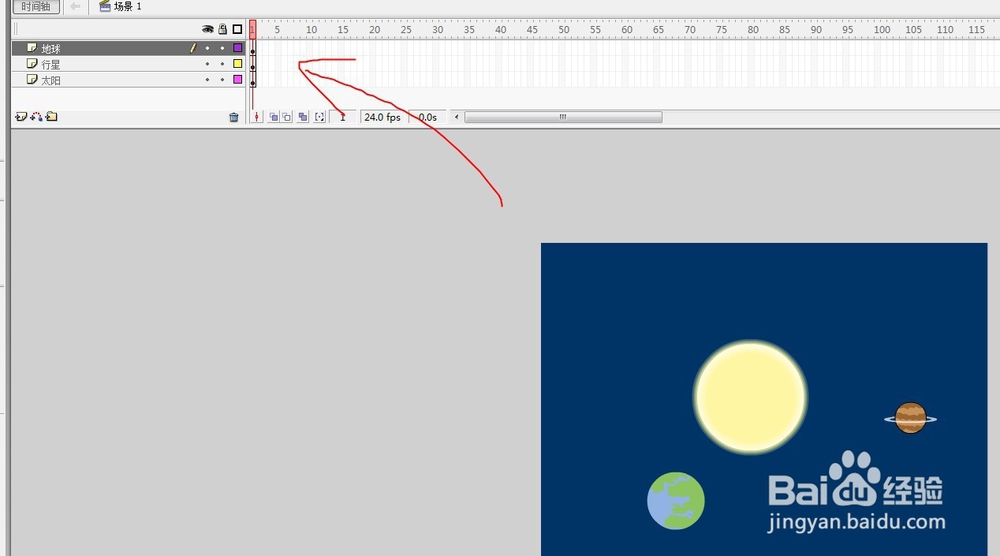Viewport: 1000px width, 556px height.
Task: Toggle lock dot of 地球 layer
Action: tap(223, 48)
